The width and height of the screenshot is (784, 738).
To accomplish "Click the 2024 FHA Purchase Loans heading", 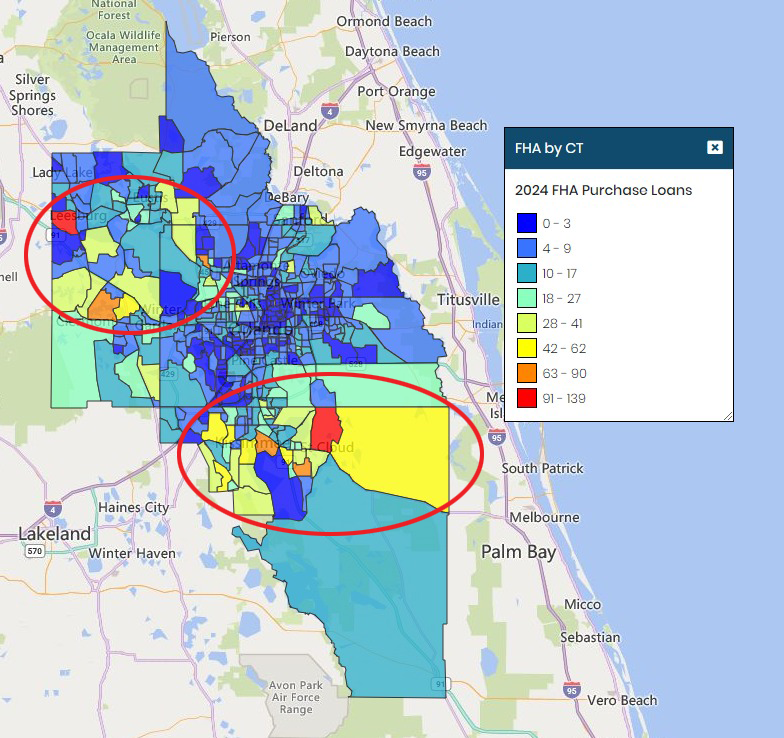I will [604, 190].
